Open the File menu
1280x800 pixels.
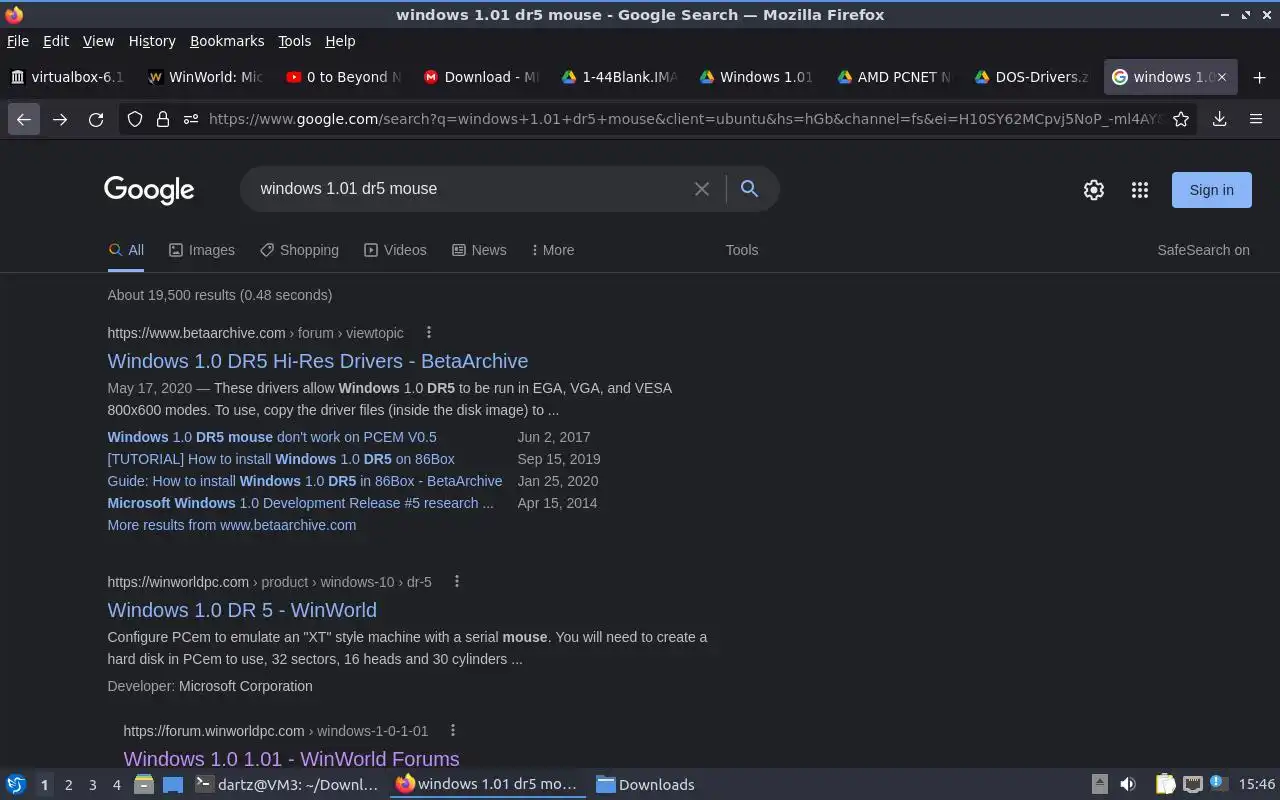coord(18,41)
